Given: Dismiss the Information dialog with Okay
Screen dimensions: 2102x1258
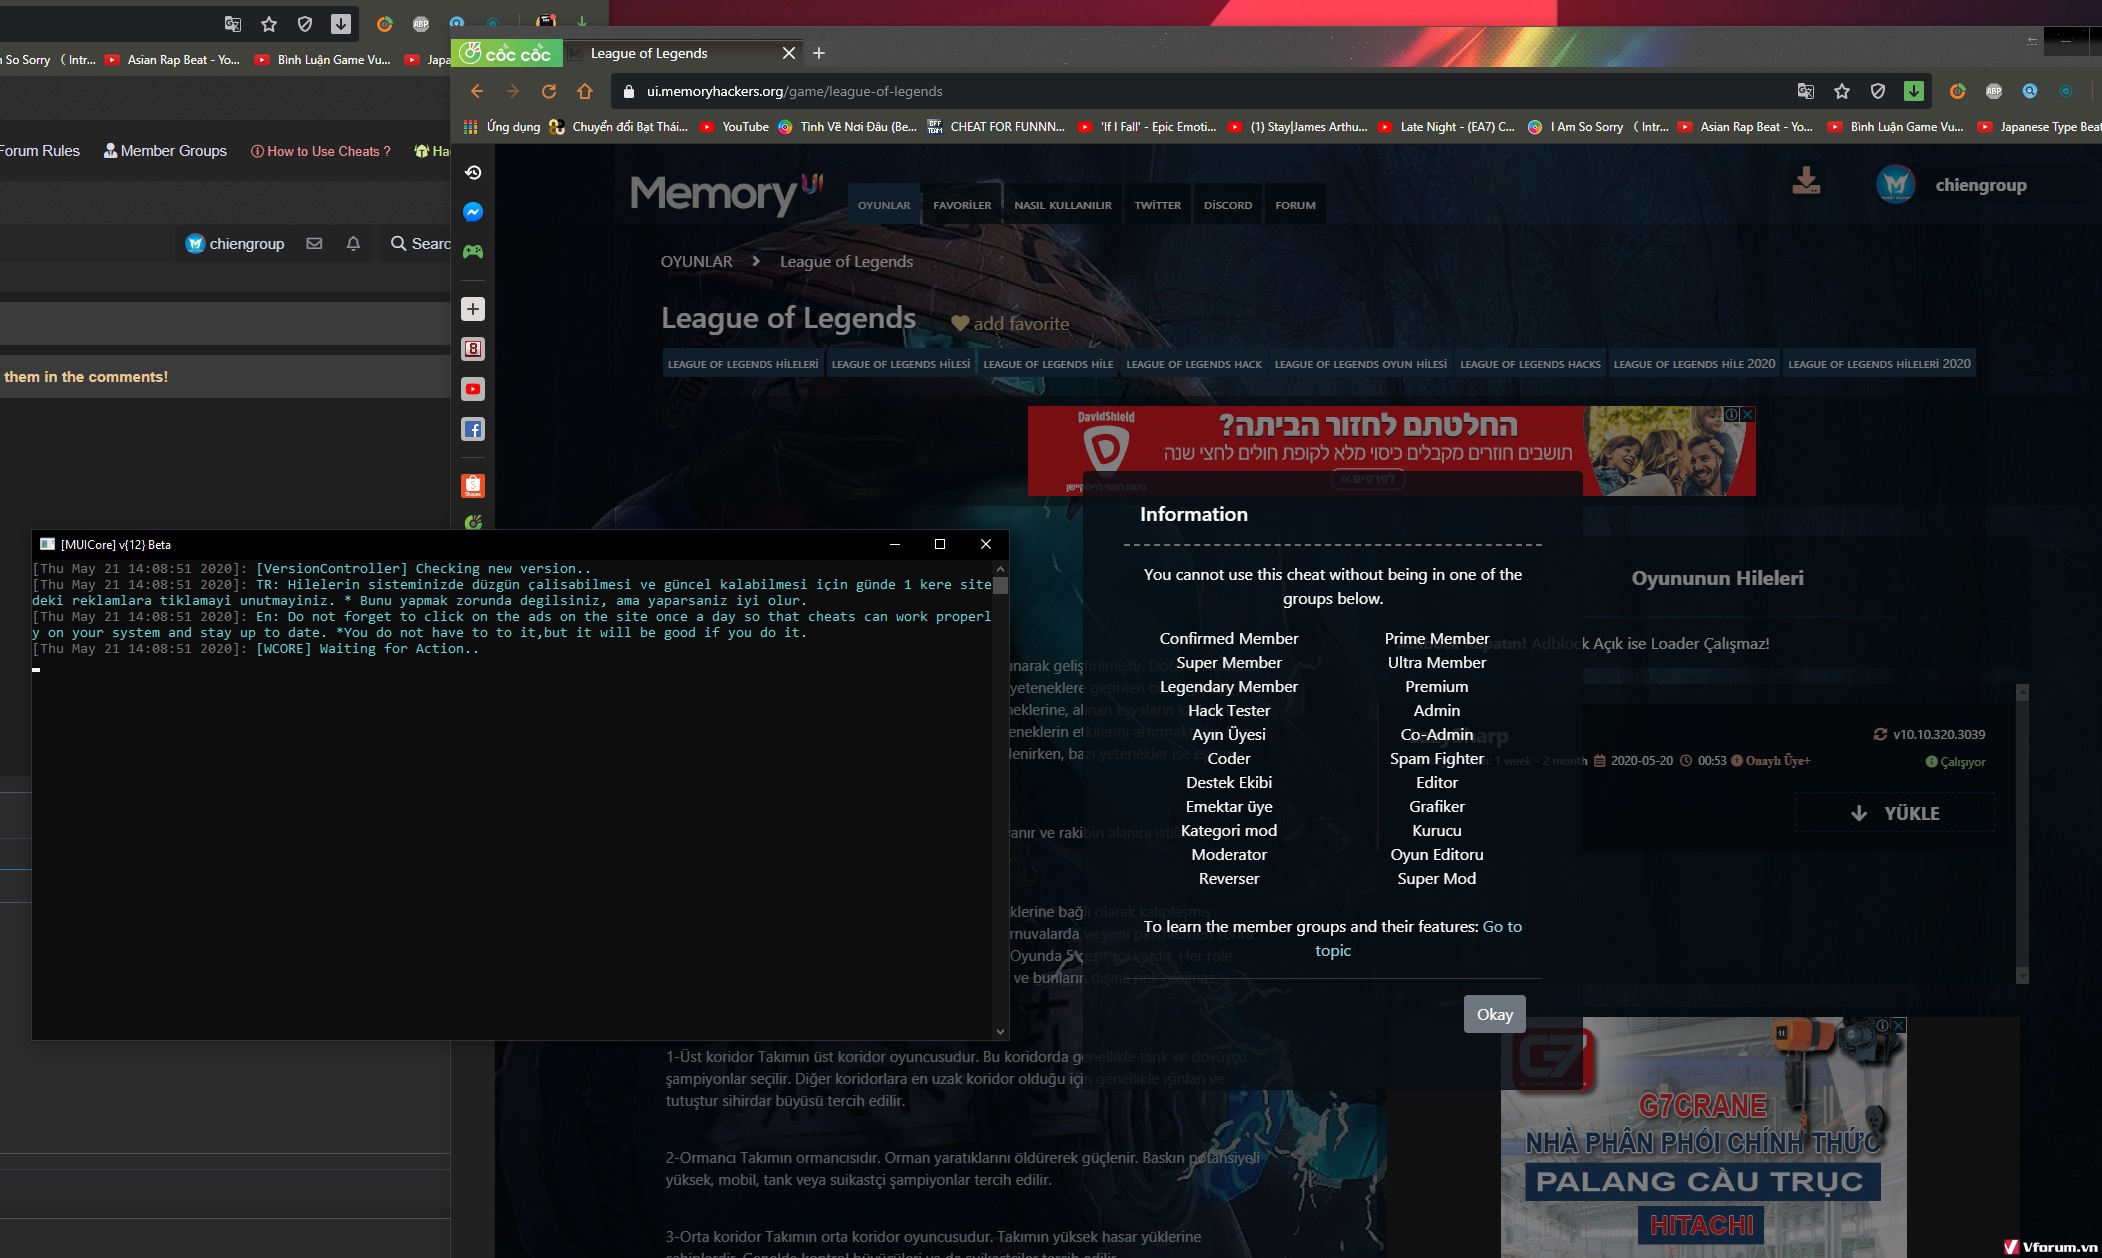Looking at the screenshot, I should pyautogui.click(x=1495, y=1014).
